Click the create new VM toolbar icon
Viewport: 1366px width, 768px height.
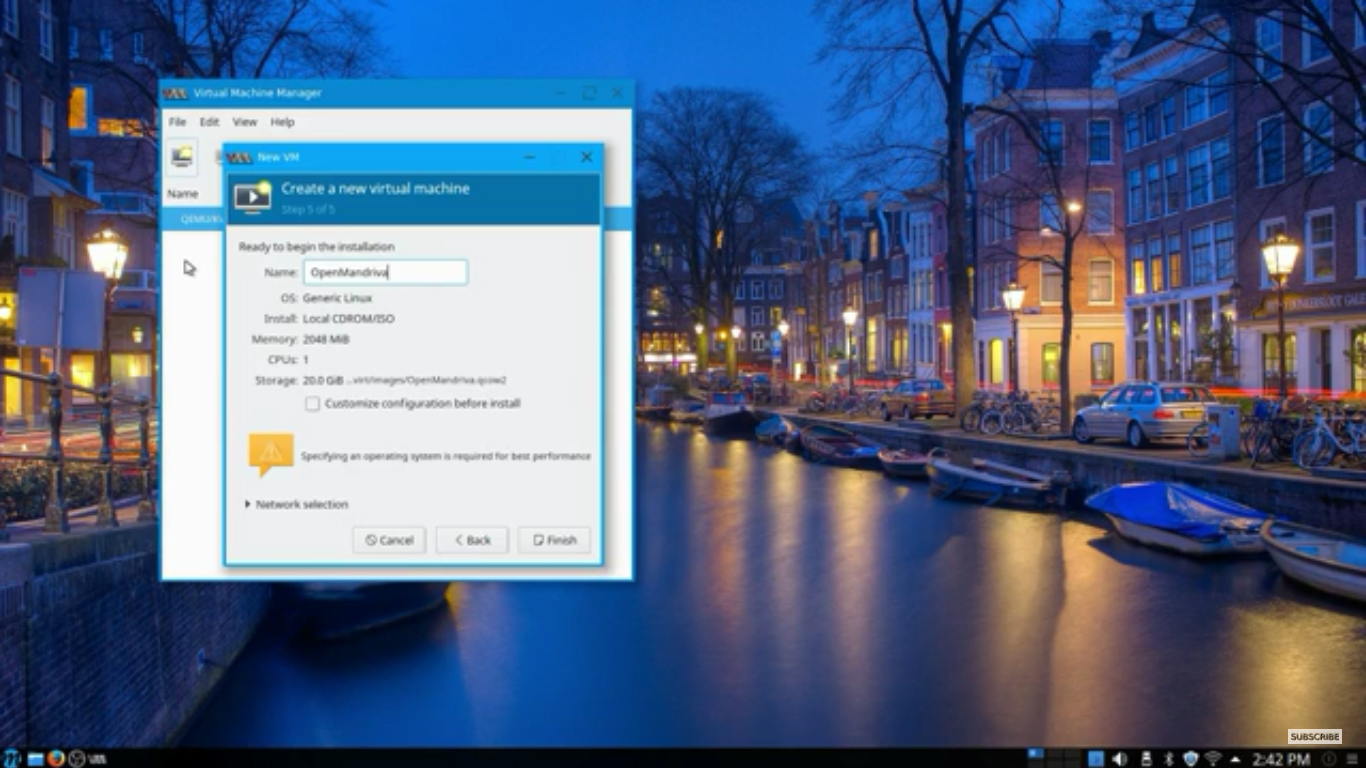[182, 156]
